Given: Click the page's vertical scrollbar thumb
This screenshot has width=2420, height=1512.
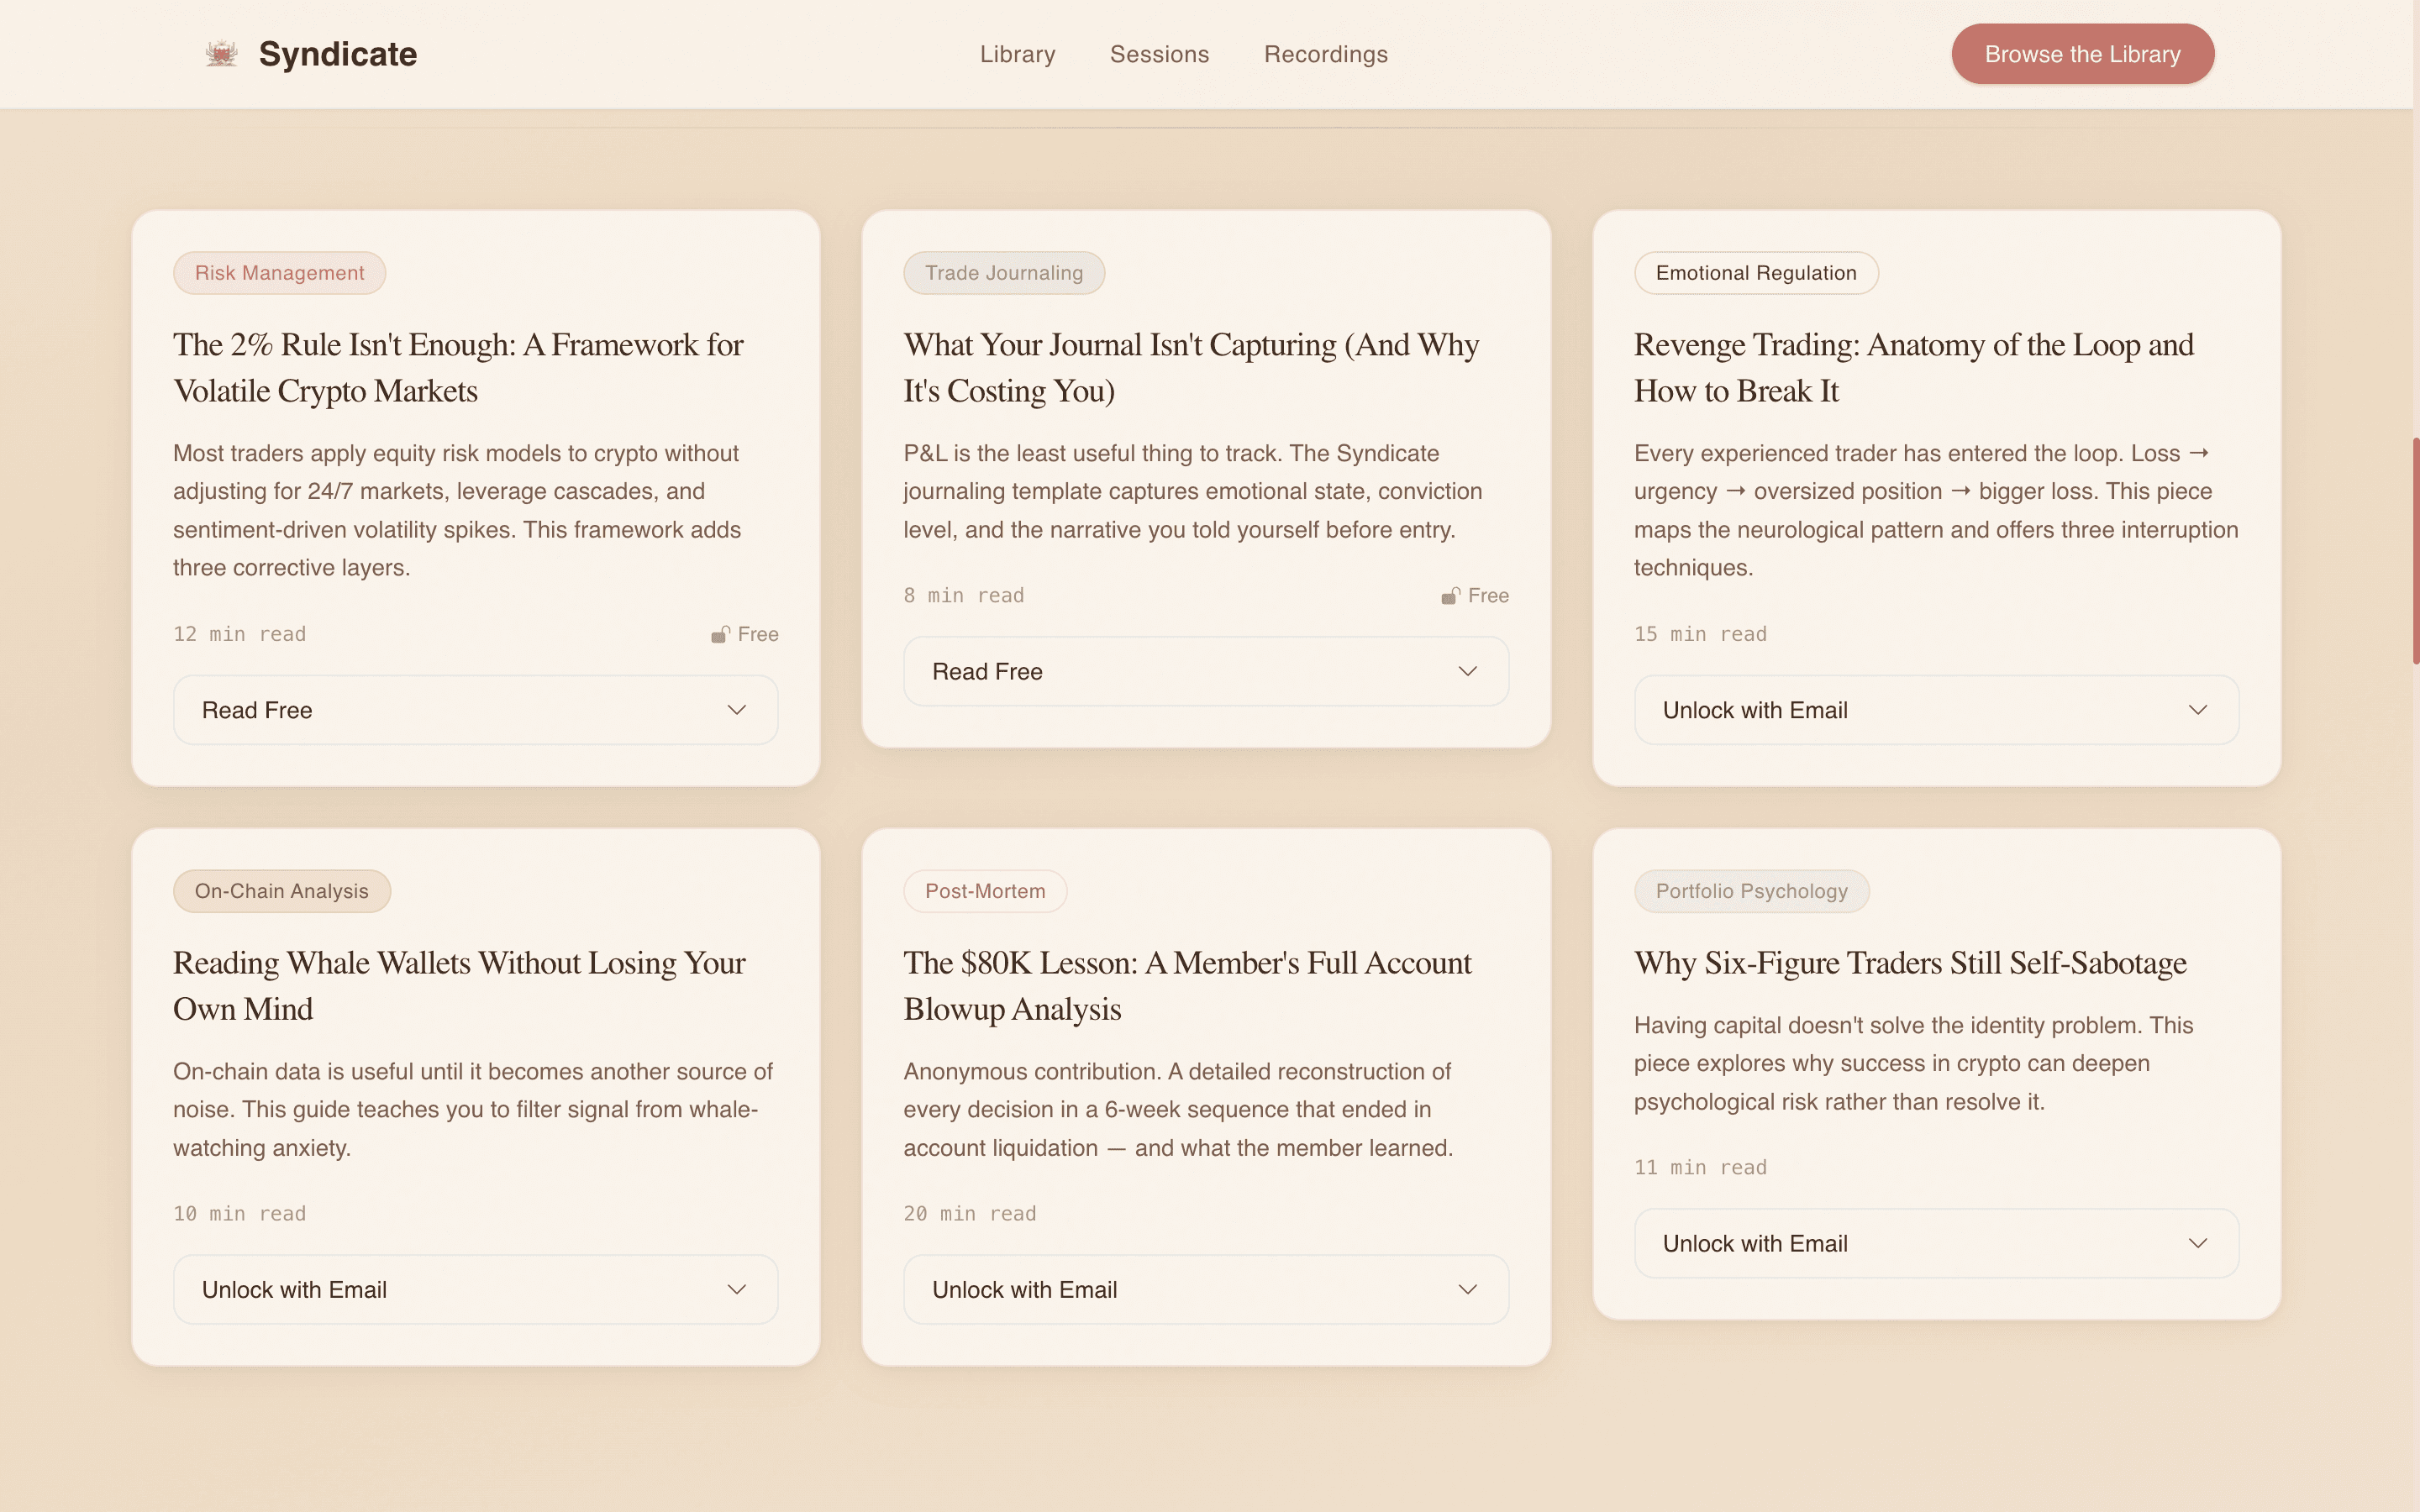Looking at the screenshot, I should pos(2415,550).
